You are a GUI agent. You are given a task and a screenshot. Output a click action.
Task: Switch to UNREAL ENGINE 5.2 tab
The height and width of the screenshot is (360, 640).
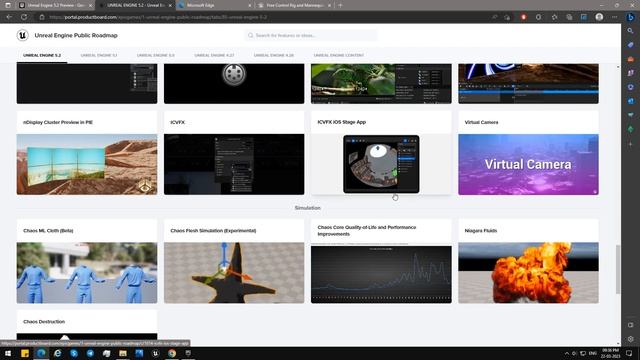tap(42, 55)
